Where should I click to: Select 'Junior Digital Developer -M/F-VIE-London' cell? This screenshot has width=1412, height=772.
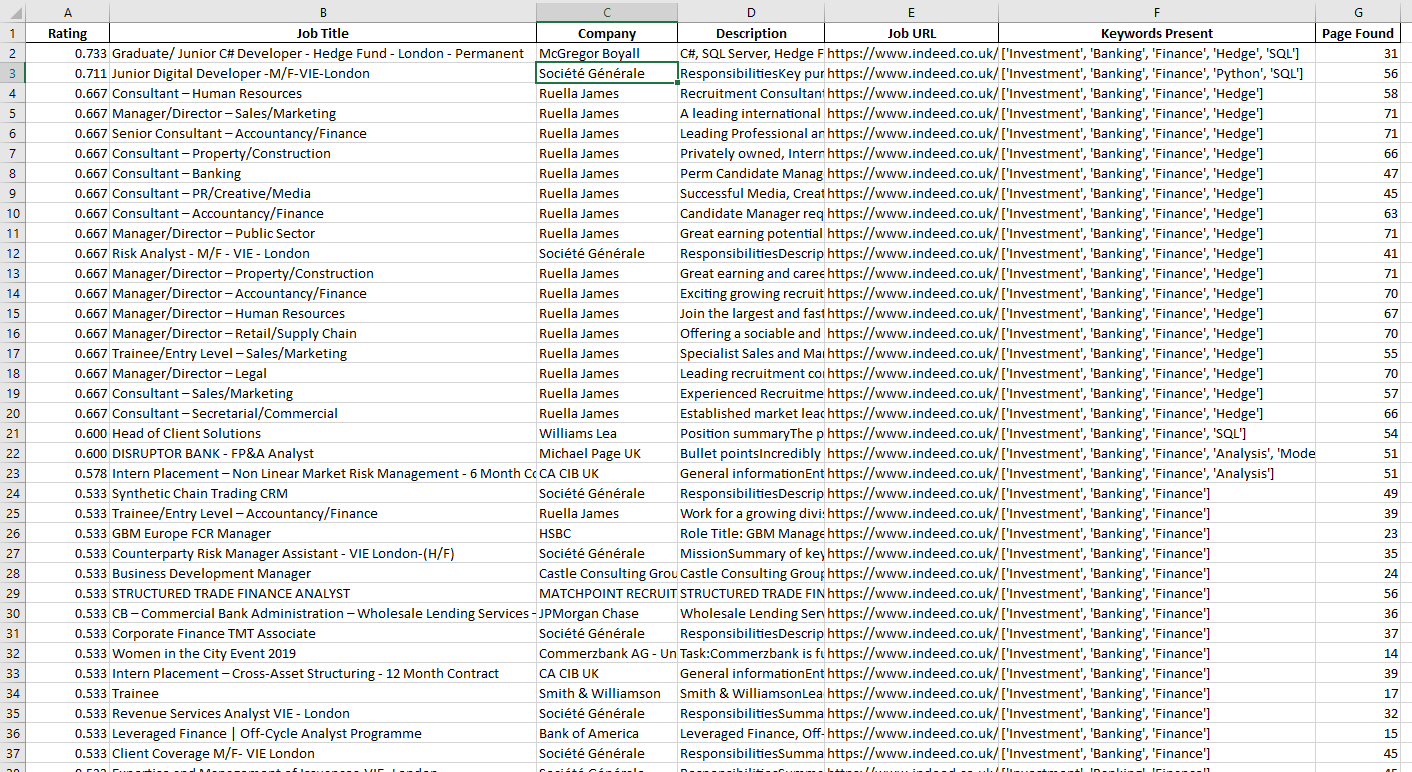(x=323, y=73)
